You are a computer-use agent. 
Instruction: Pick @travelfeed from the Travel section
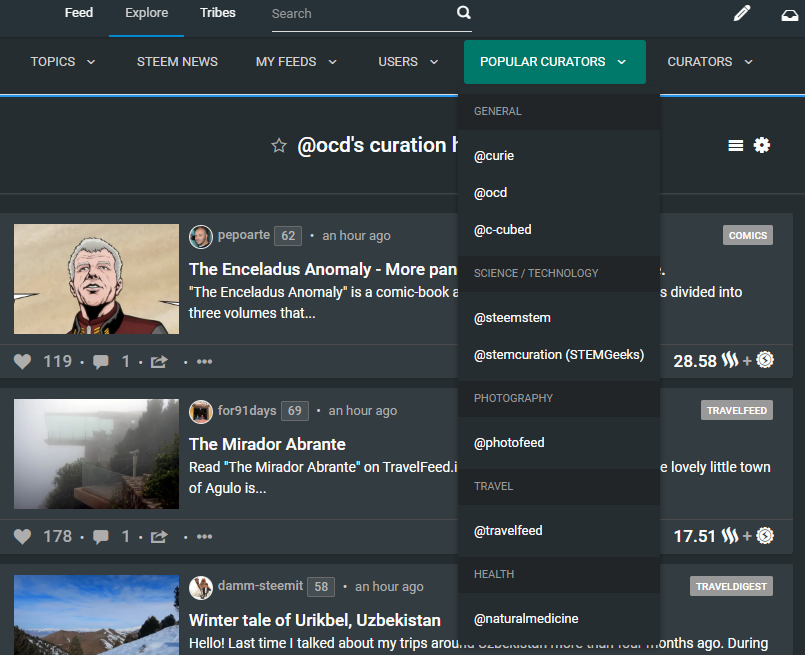(508, 531)
